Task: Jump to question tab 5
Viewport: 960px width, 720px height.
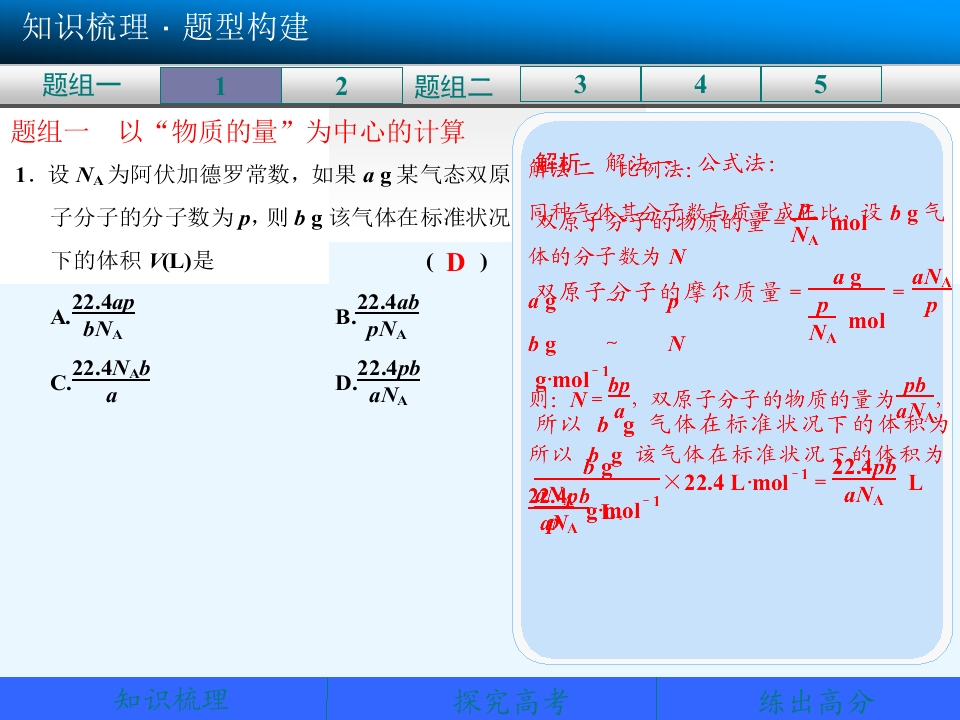Action: (x=821, y=84)
